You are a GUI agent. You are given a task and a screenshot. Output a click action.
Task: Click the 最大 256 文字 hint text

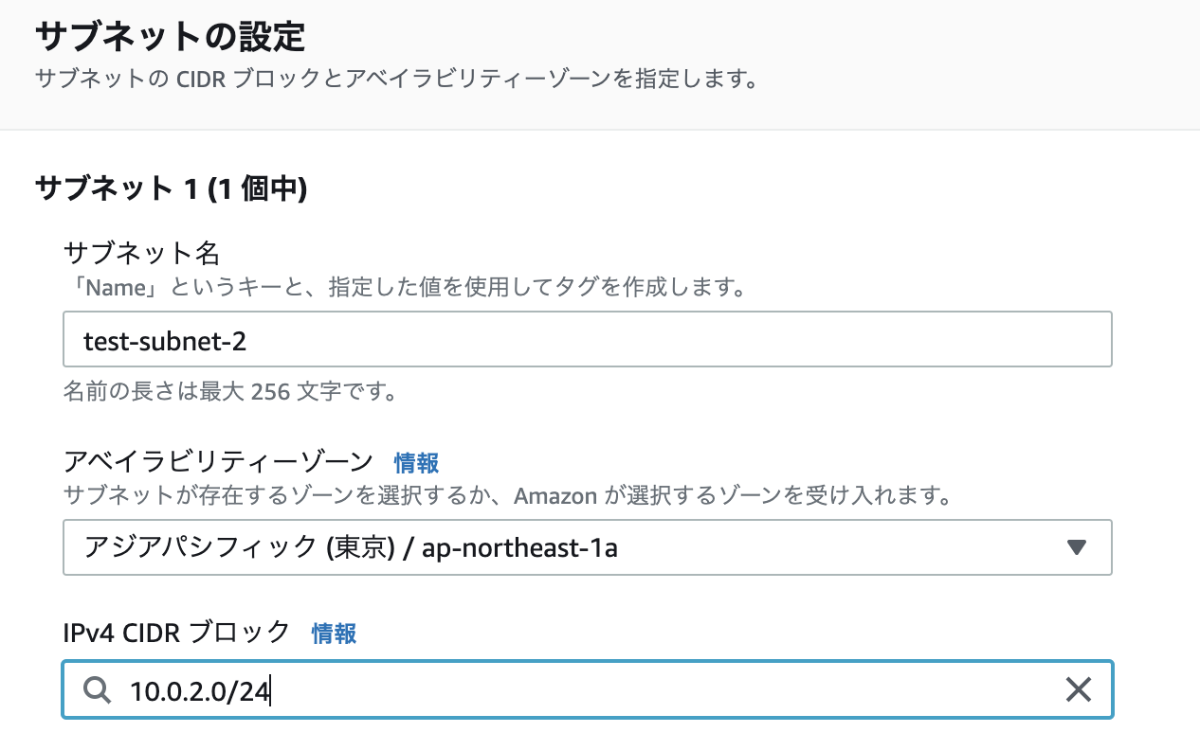point(230,390)
